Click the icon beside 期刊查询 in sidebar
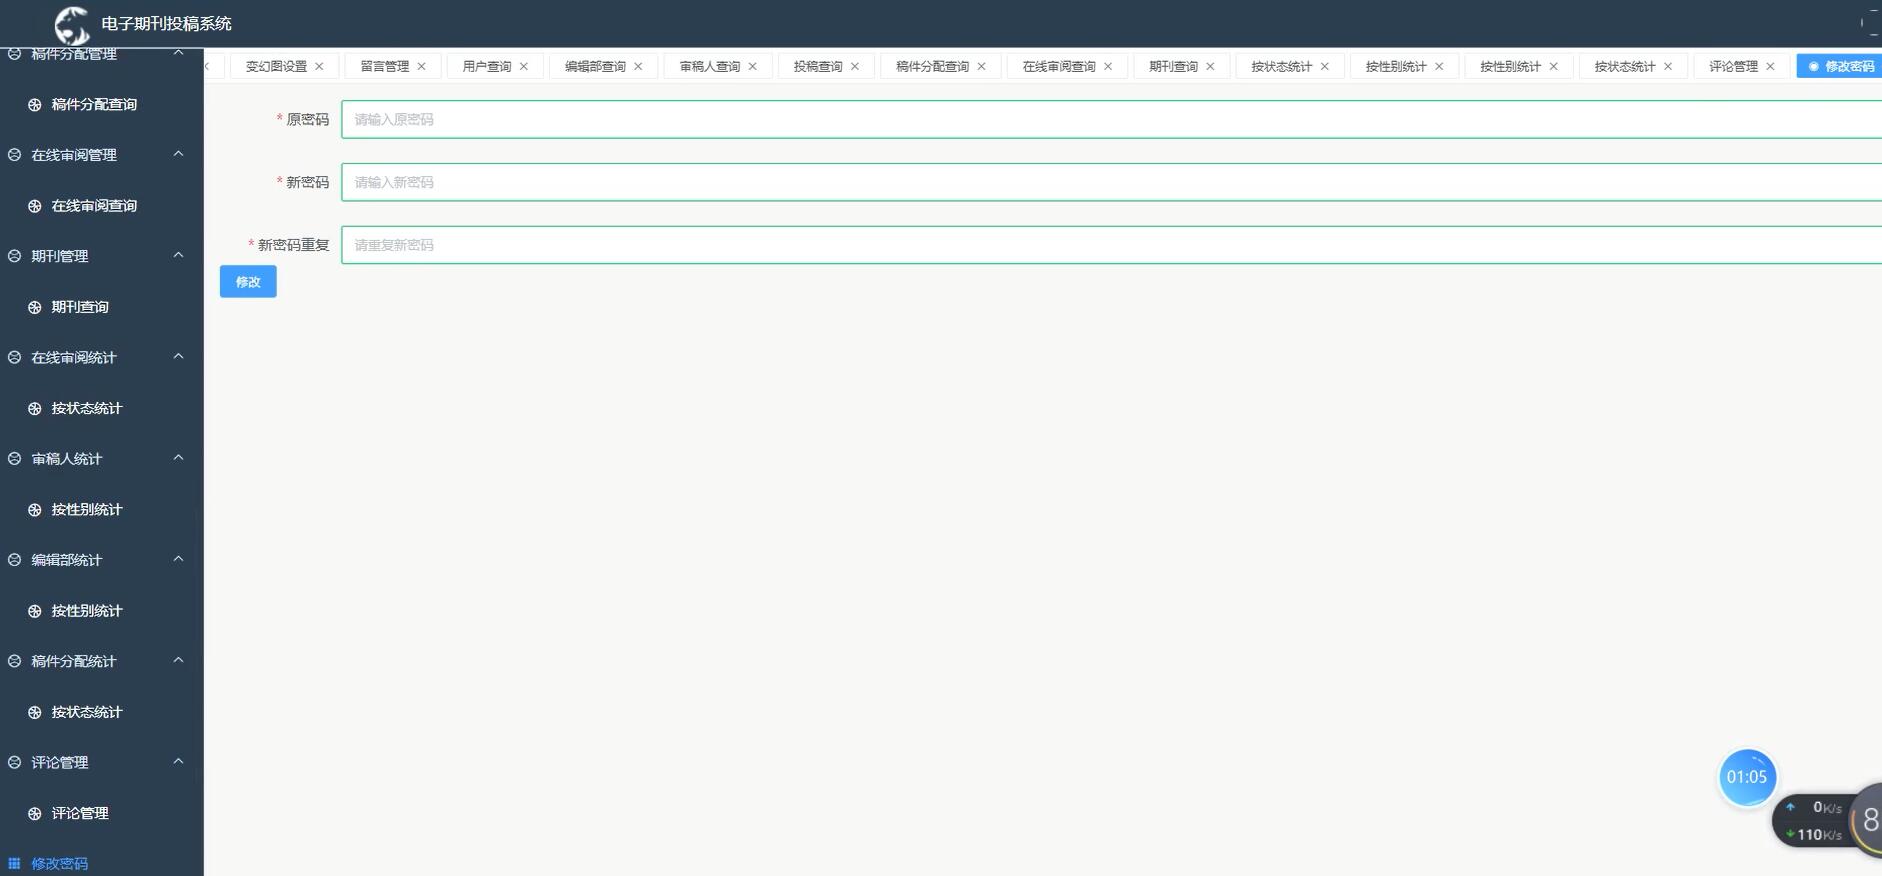The height and width of the screenshot is (876, 1882). point(35,307)
